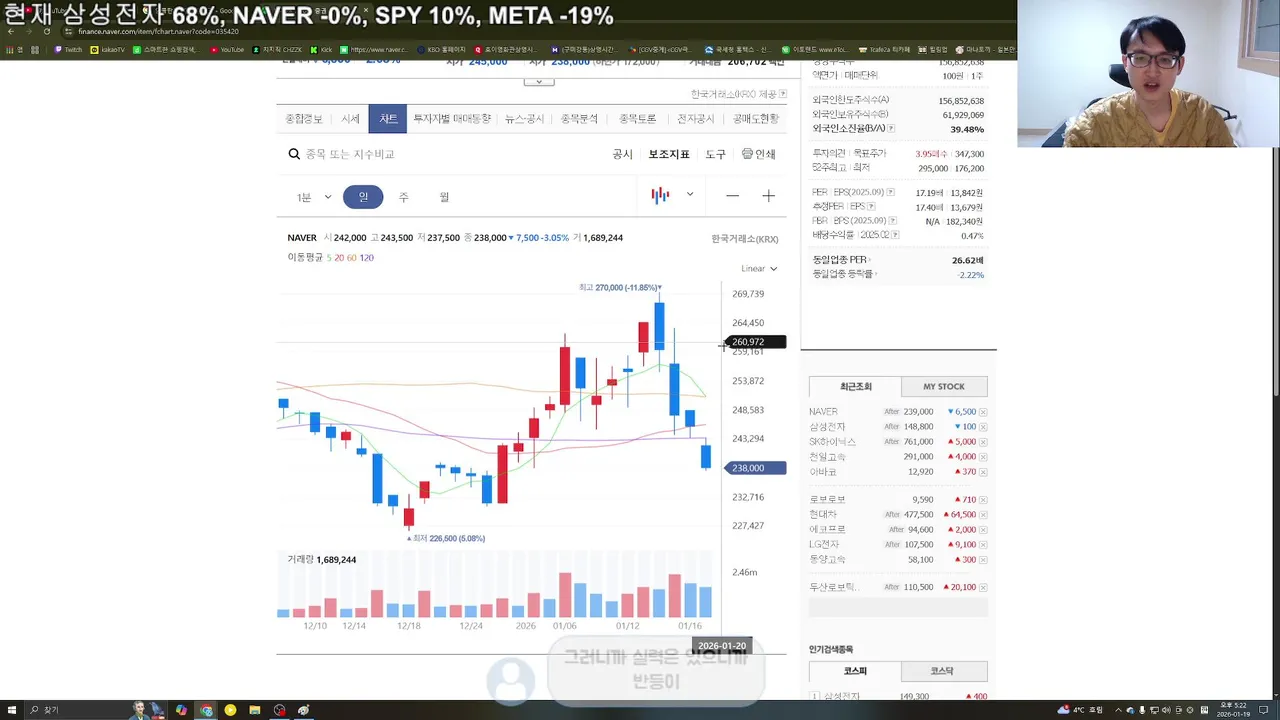This screenshot has height=720, width=1280.
Task: Open MY STOCK tab
Action: (944, 386)
